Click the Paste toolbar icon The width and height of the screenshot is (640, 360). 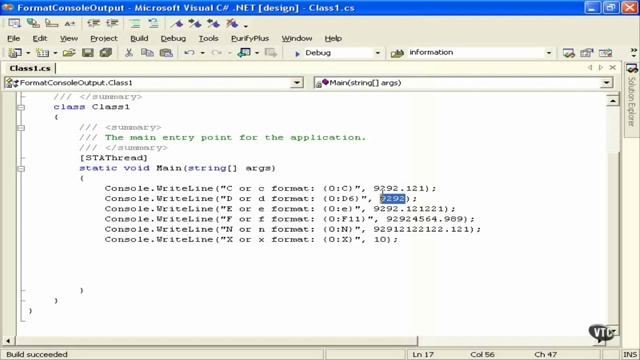pos(166,53)
